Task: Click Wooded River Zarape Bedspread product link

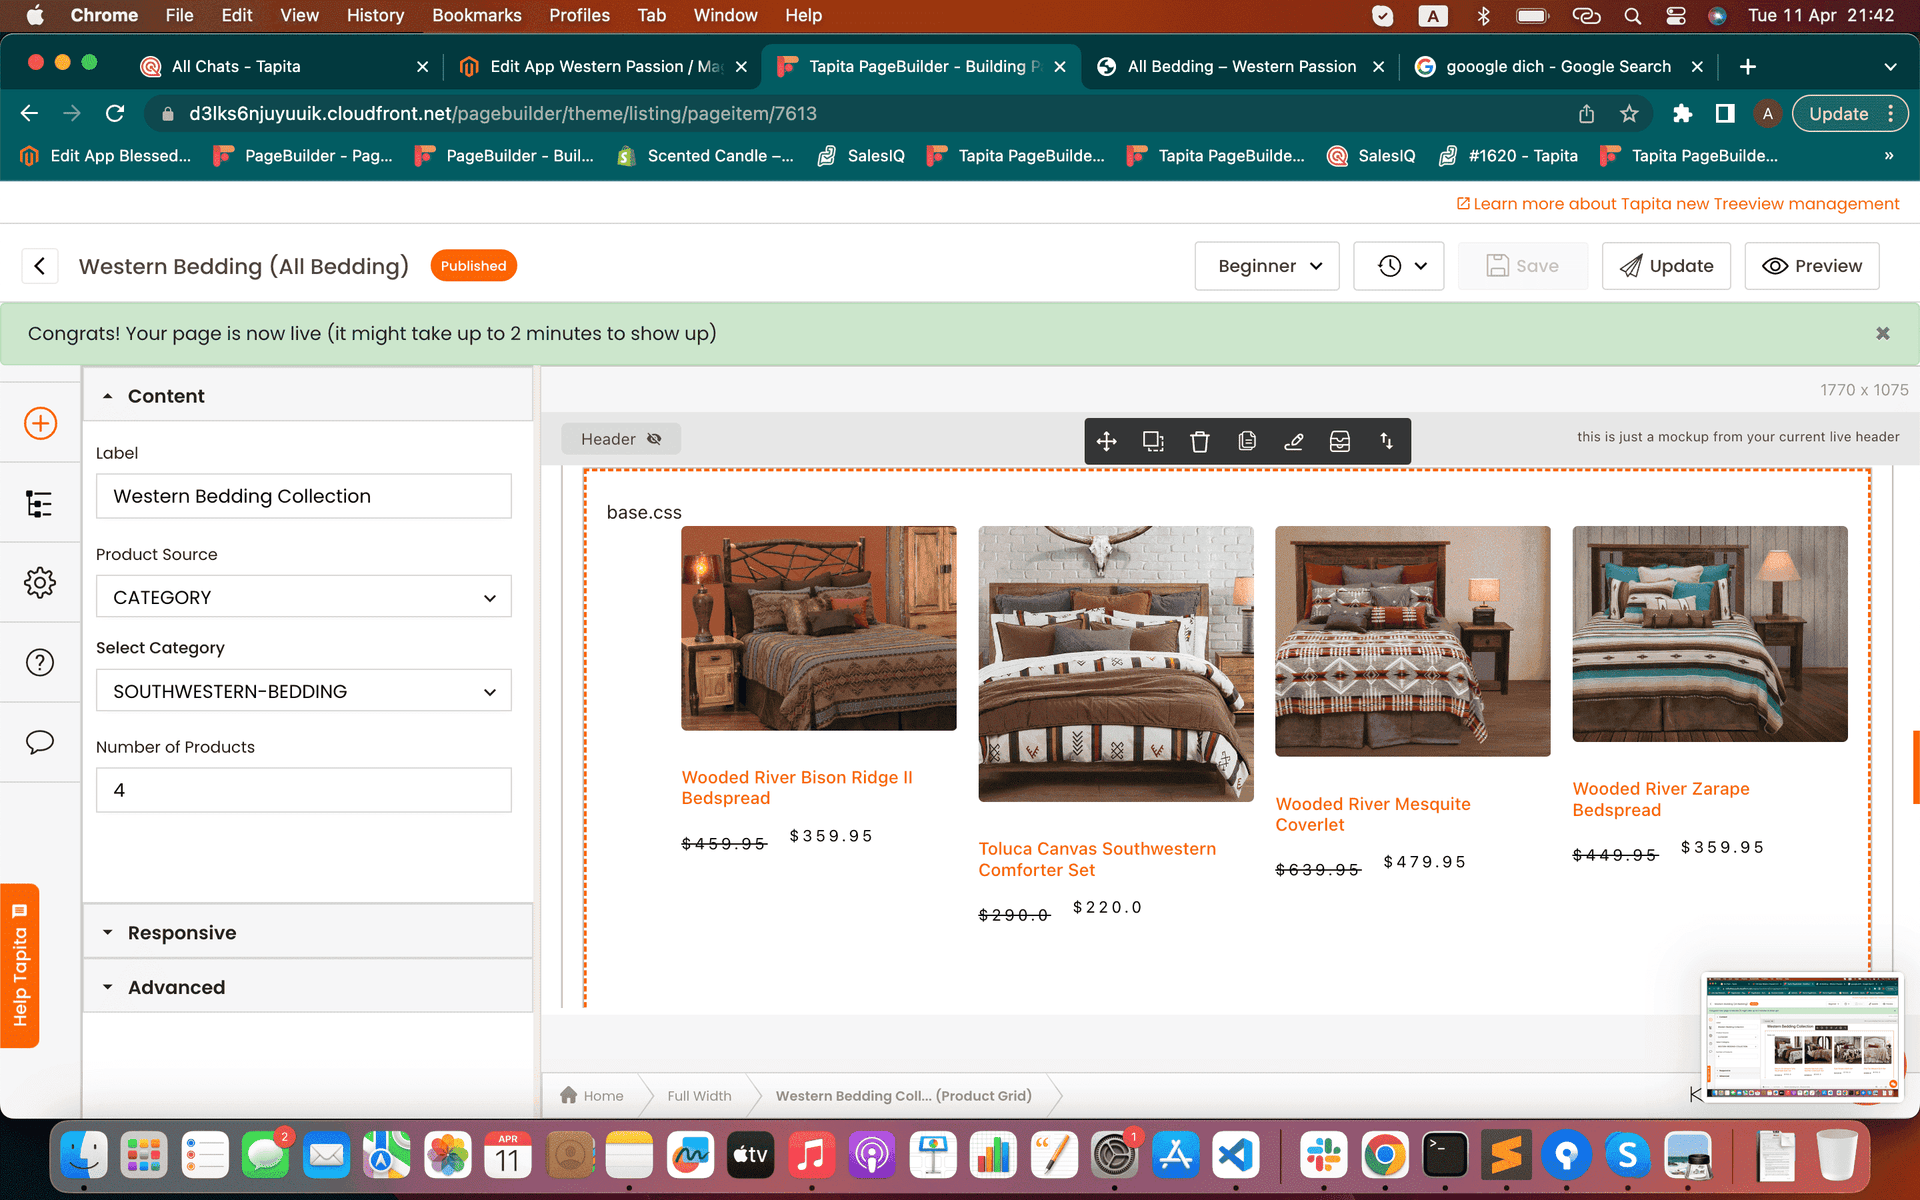Action: click(x=1661, y=799)
